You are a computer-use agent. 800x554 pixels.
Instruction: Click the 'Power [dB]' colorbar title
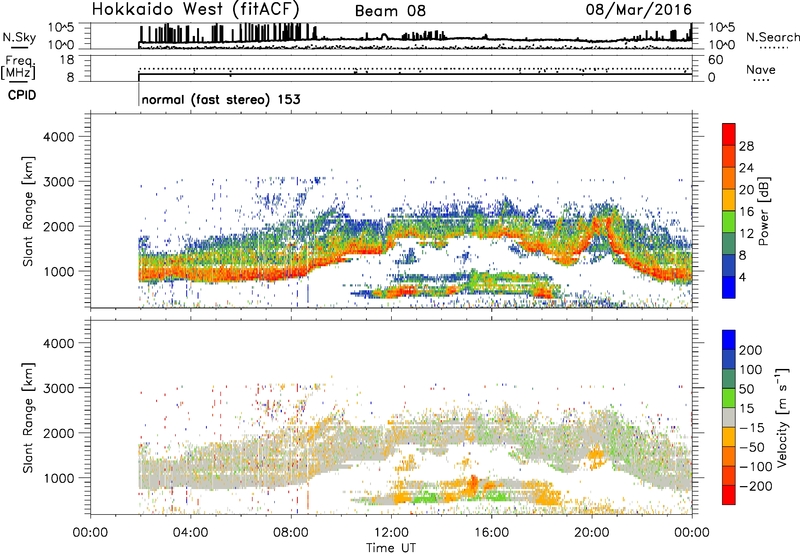(x=764, y=211)
